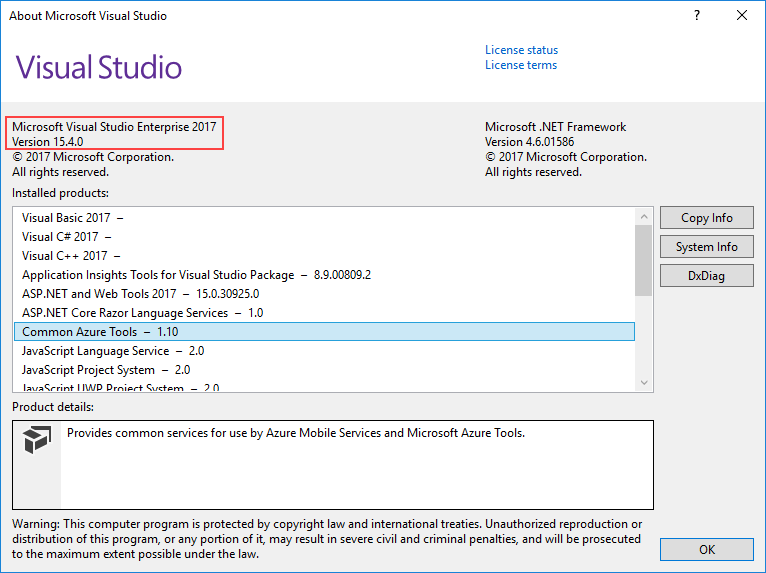Select Visual C++ 2017 in the list
This screenshot has width=766, height=573.
324,255
